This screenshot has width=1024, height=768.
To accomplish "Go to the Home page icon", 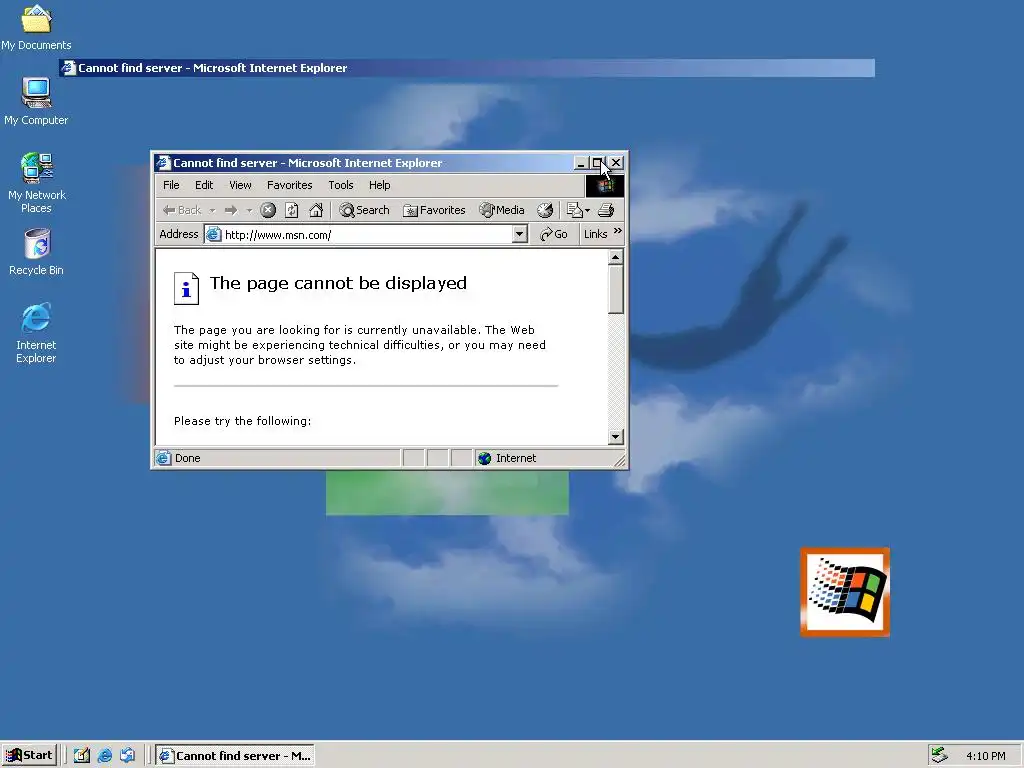I will point(316,210).
